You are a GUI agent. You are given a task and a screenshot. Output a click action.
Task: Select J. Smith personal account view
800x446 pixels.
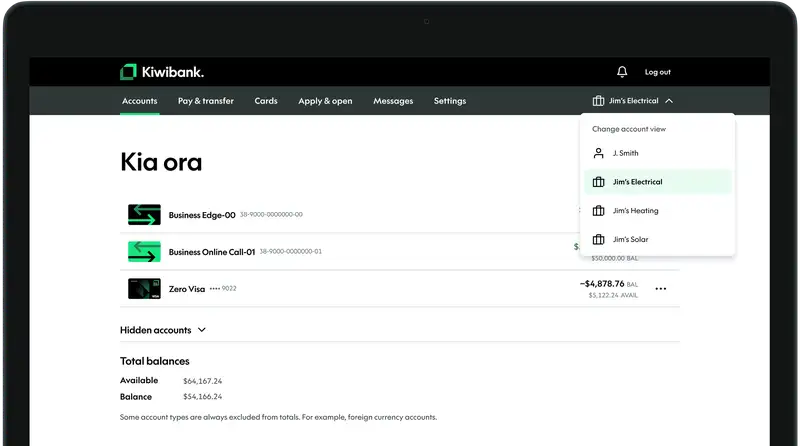tap(658, 153)
